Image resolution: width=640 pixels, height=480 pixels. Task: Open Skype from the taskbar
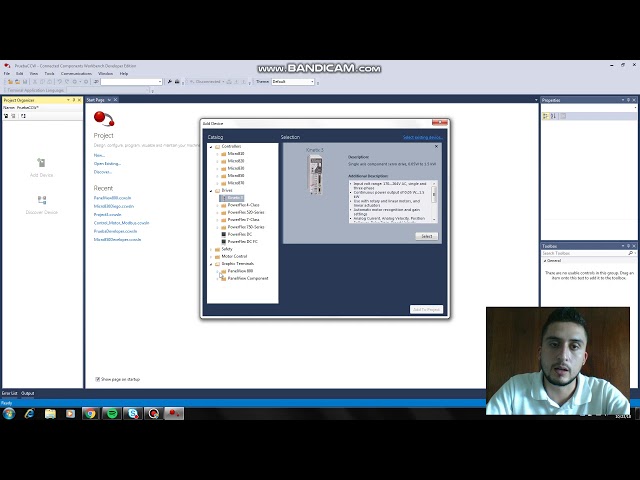(x=133, y=413)
